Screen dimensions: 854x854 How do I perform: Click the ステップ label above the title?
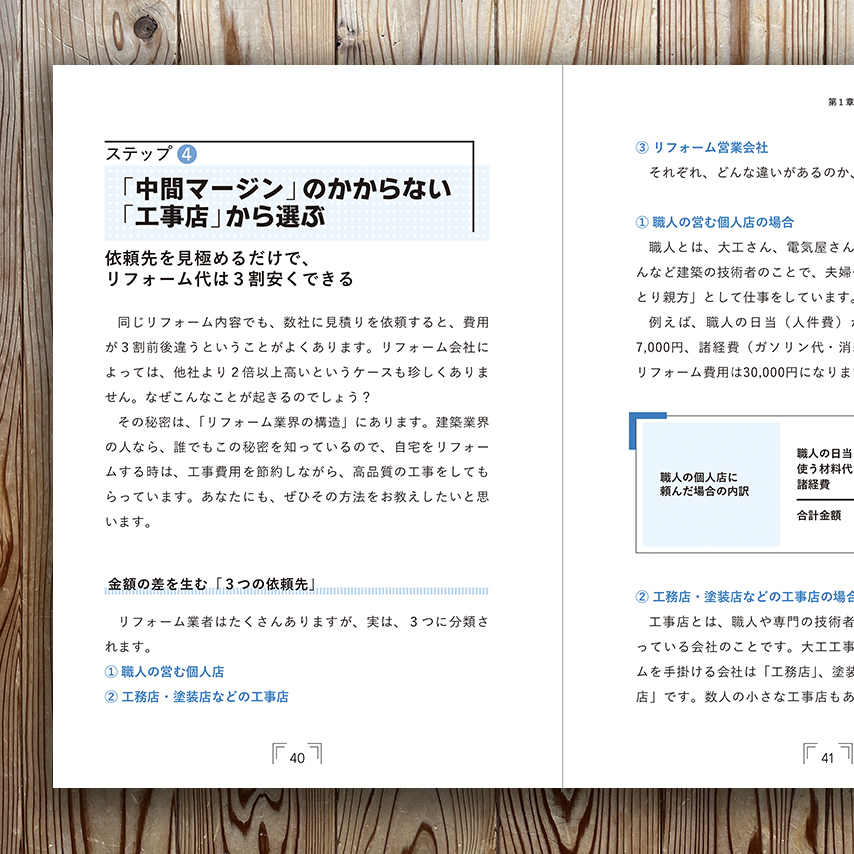pyautogui.click(x=138, y=154)
